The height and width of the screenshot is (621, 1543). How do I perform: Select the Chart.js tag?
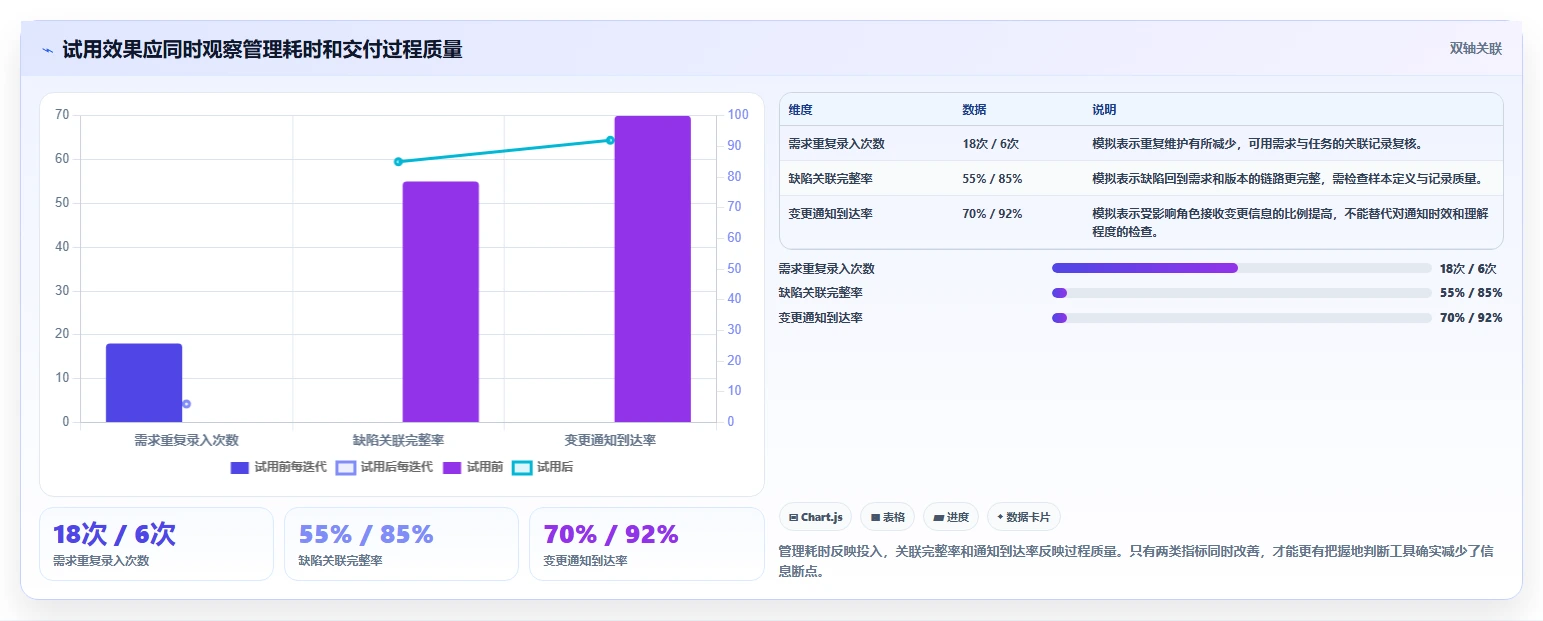pos(816,517)
